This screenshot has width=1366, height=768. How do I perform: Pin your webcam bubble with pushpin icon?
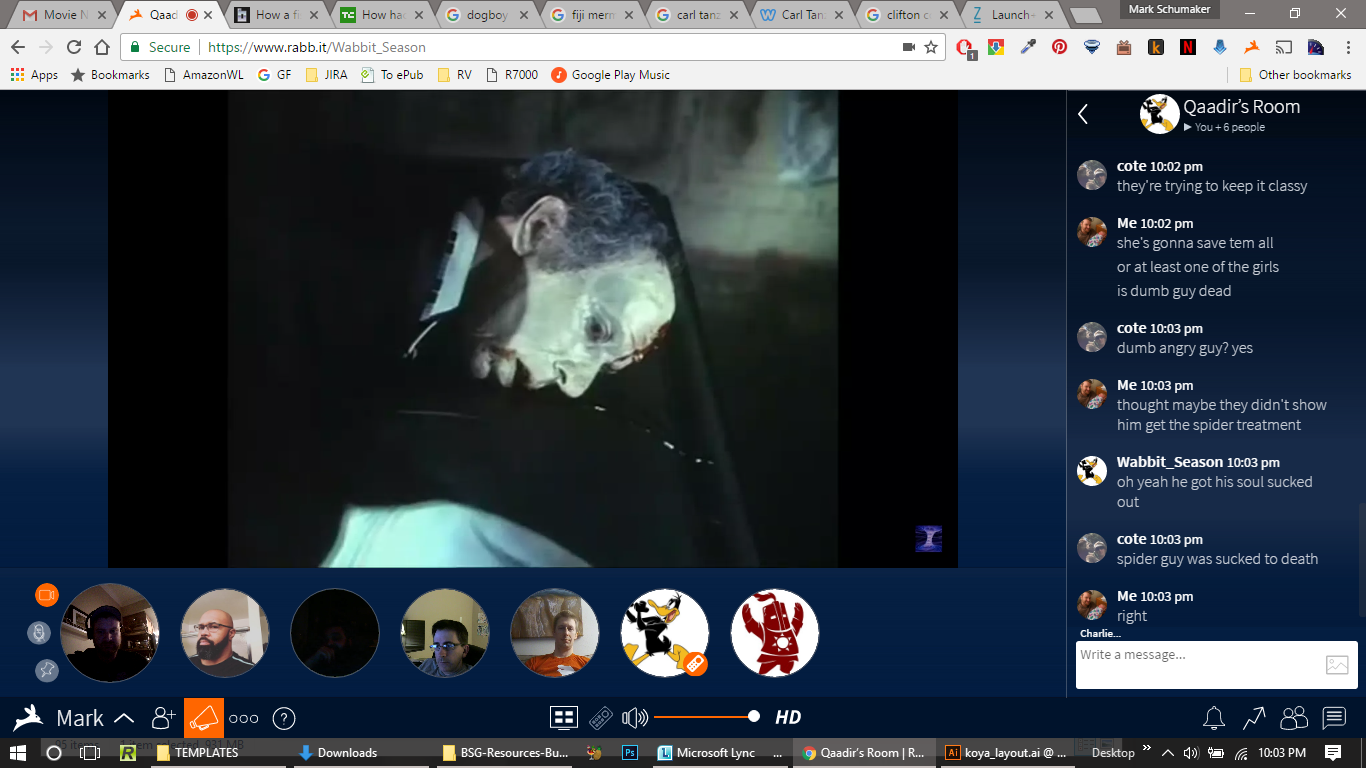(47, 670)
